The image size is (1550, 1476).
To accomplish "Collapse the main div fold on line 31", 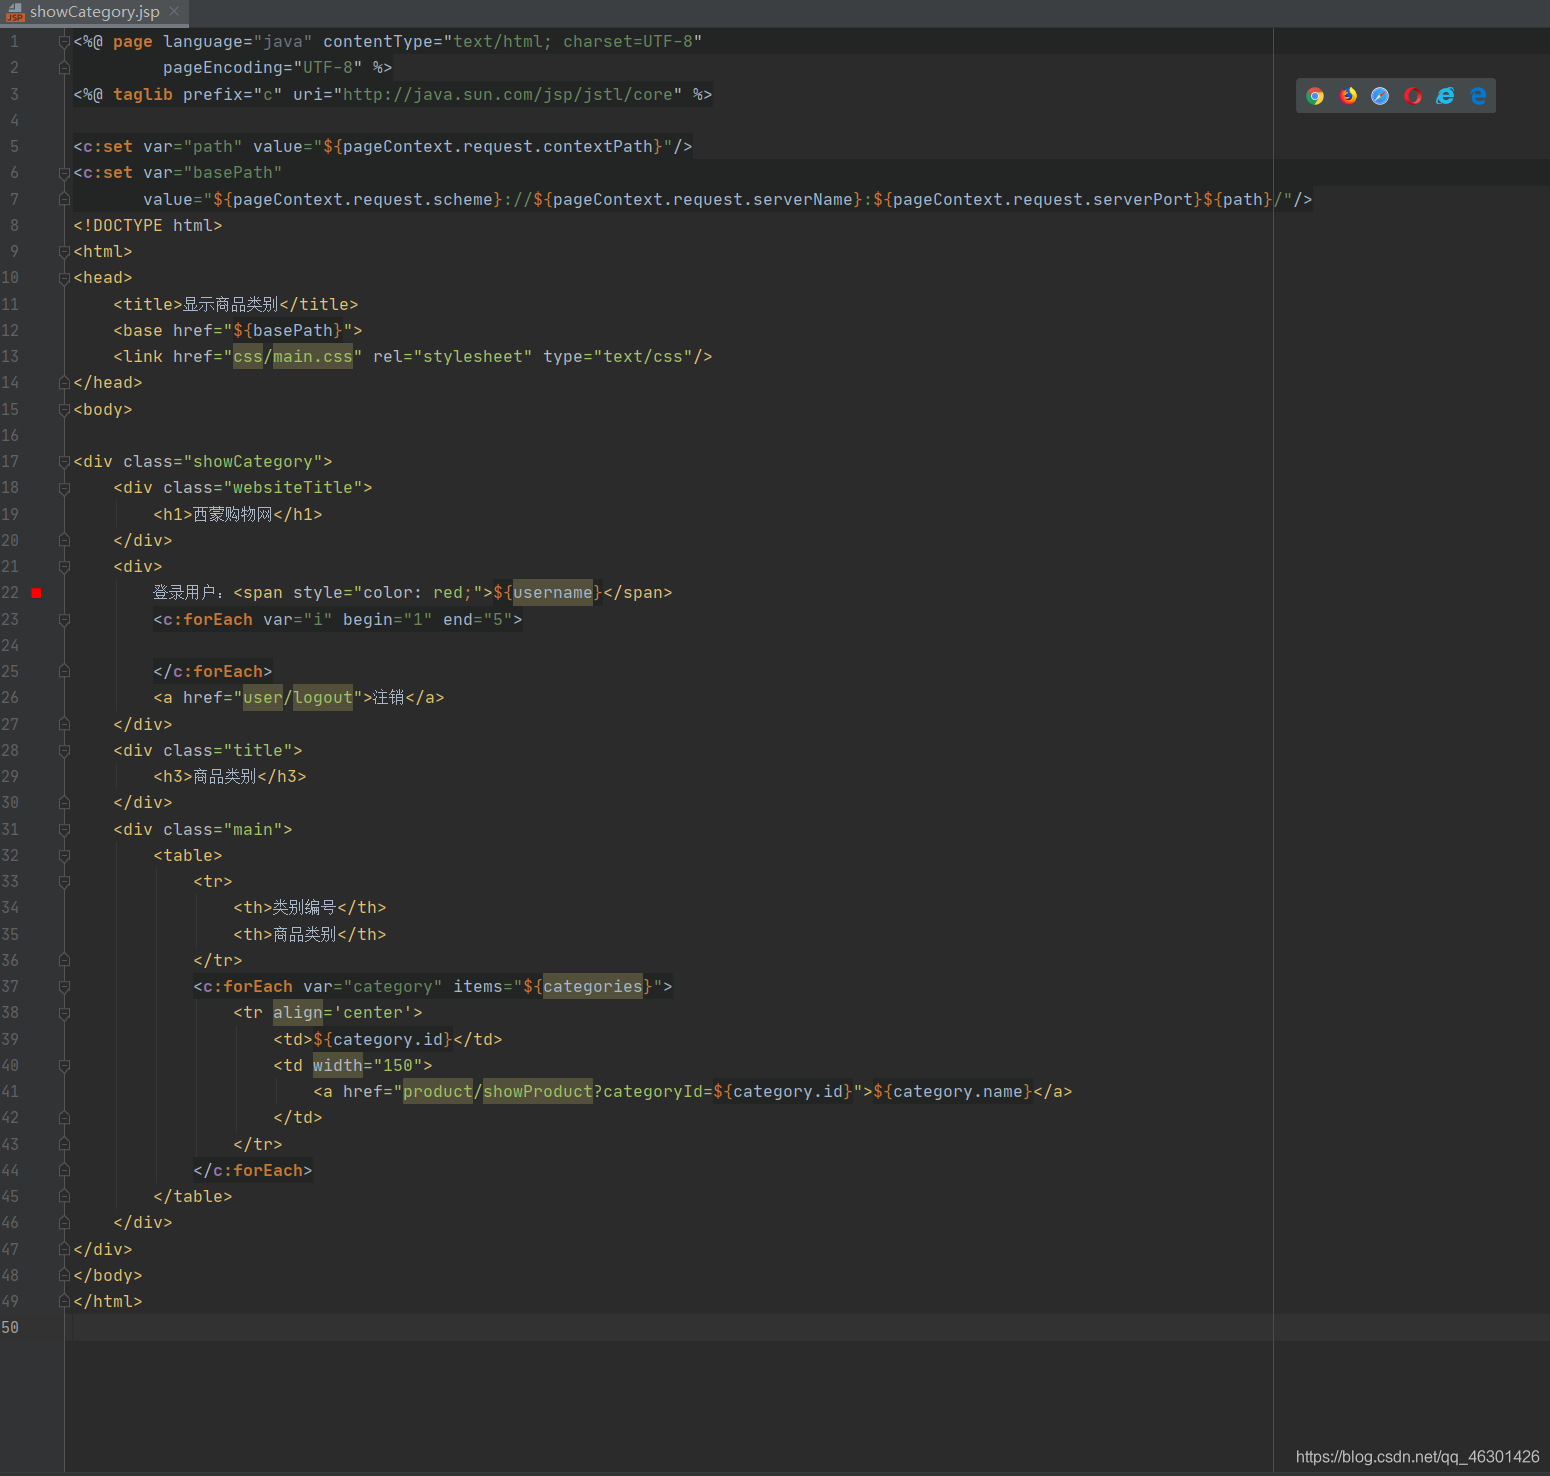I will [x=64, y=830].
